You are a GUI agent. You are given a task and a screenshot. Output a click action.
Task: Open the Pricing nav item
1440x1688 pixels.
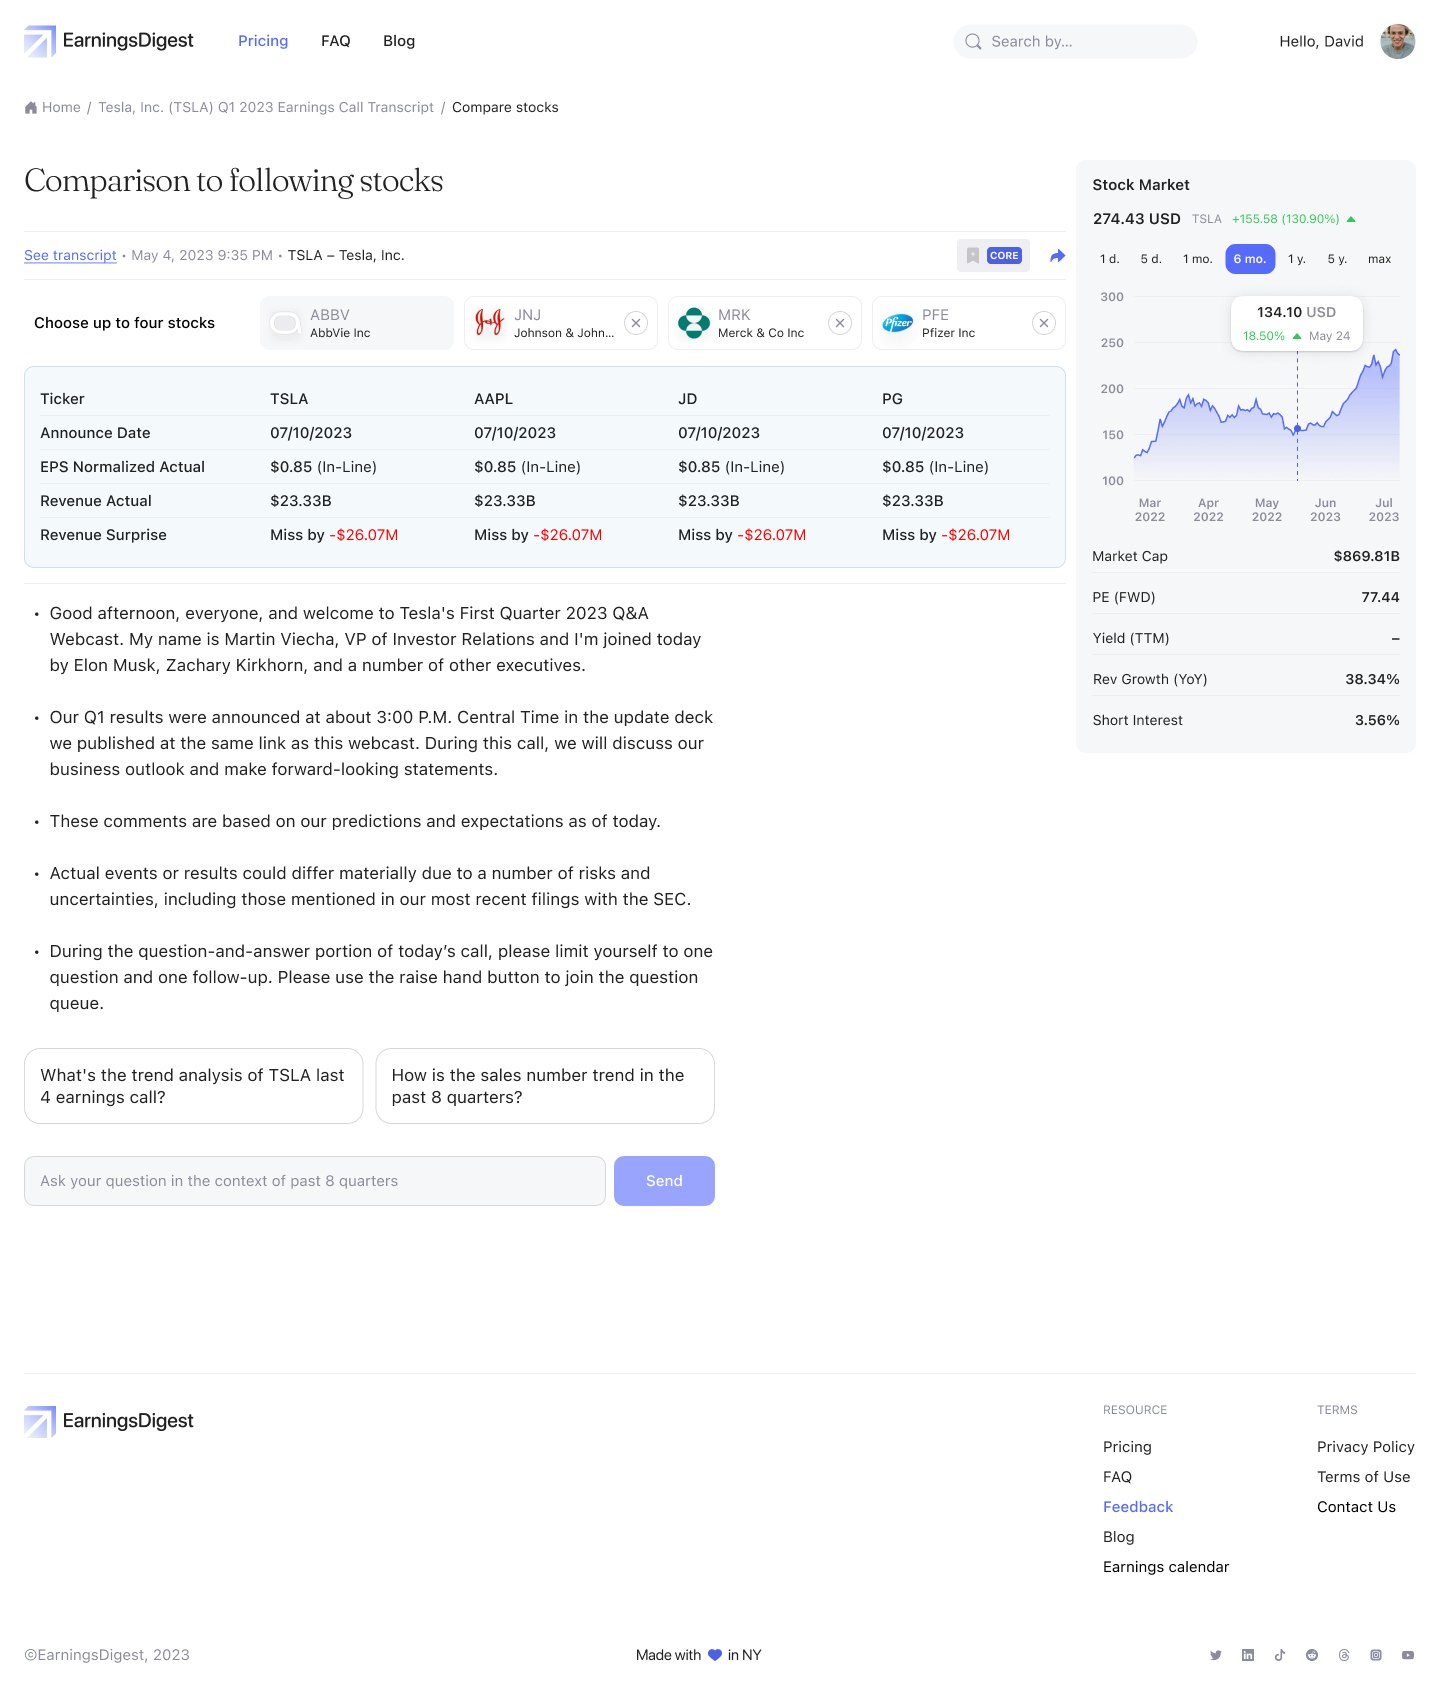(263, 41)
